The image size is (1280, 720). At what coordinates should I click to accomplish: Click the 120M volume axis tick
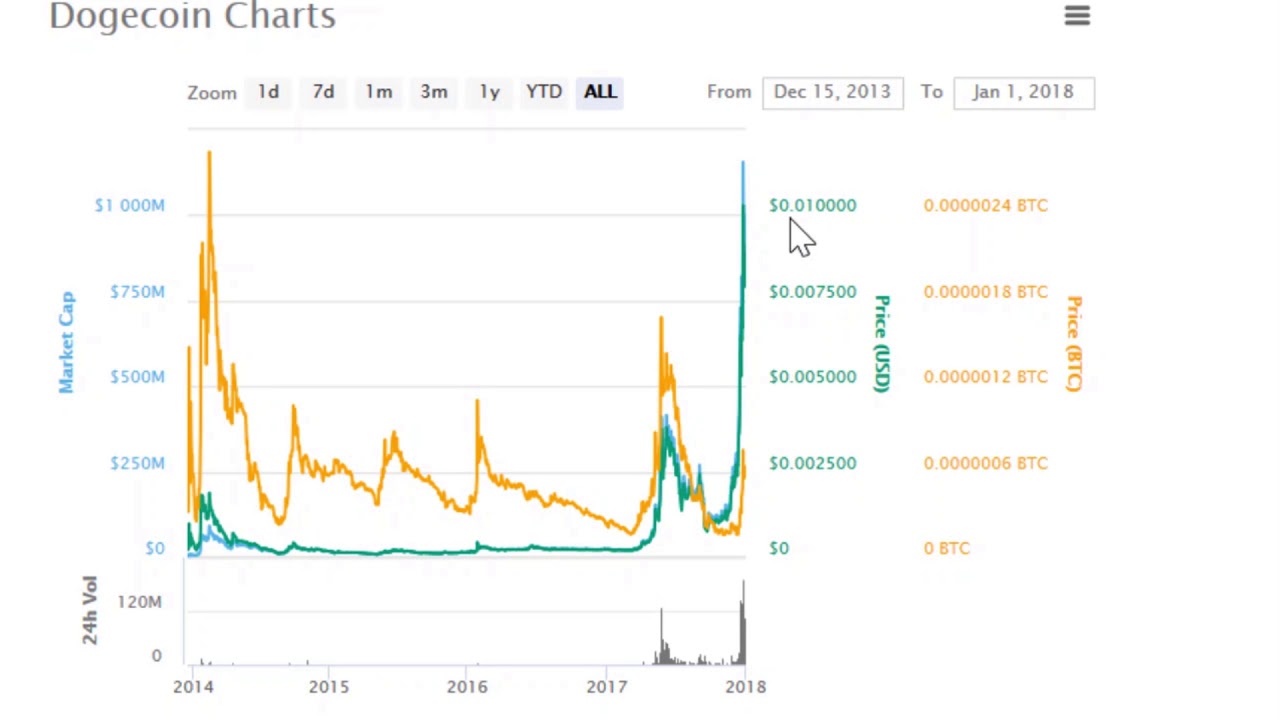click(139, 601)
